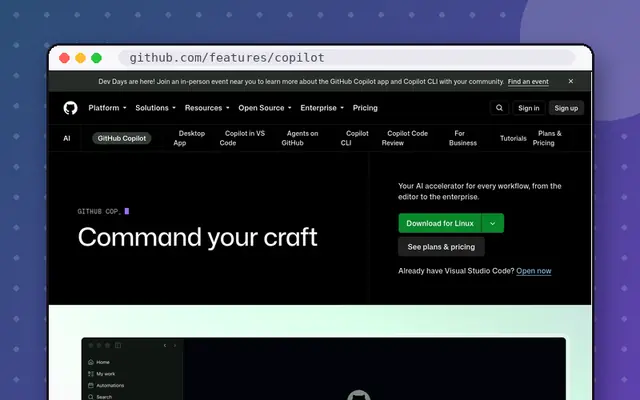Click the sidebar layout icon in preview
This screenshot has width=640, height=400.
pyautogui.click(x=118, y=345)
